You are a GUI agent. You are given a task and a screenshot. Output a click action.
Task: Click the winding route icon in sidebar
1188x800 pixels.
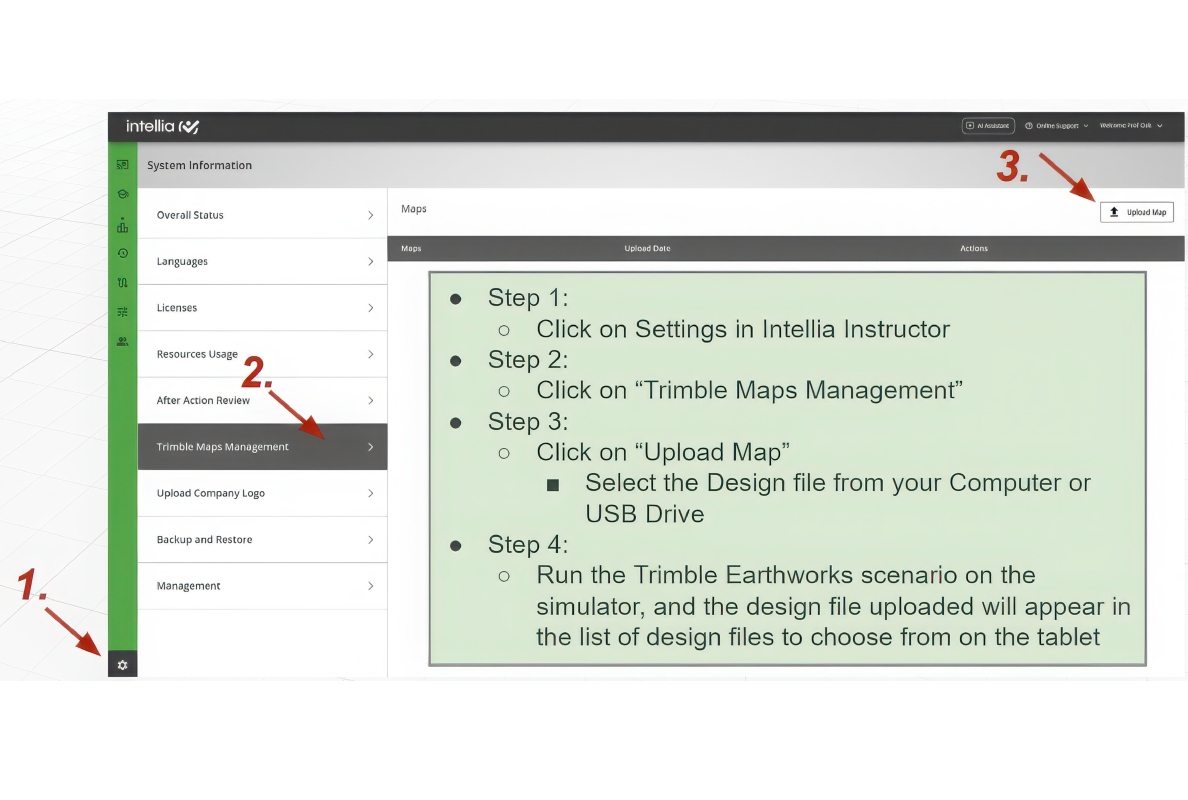point(123,283)
